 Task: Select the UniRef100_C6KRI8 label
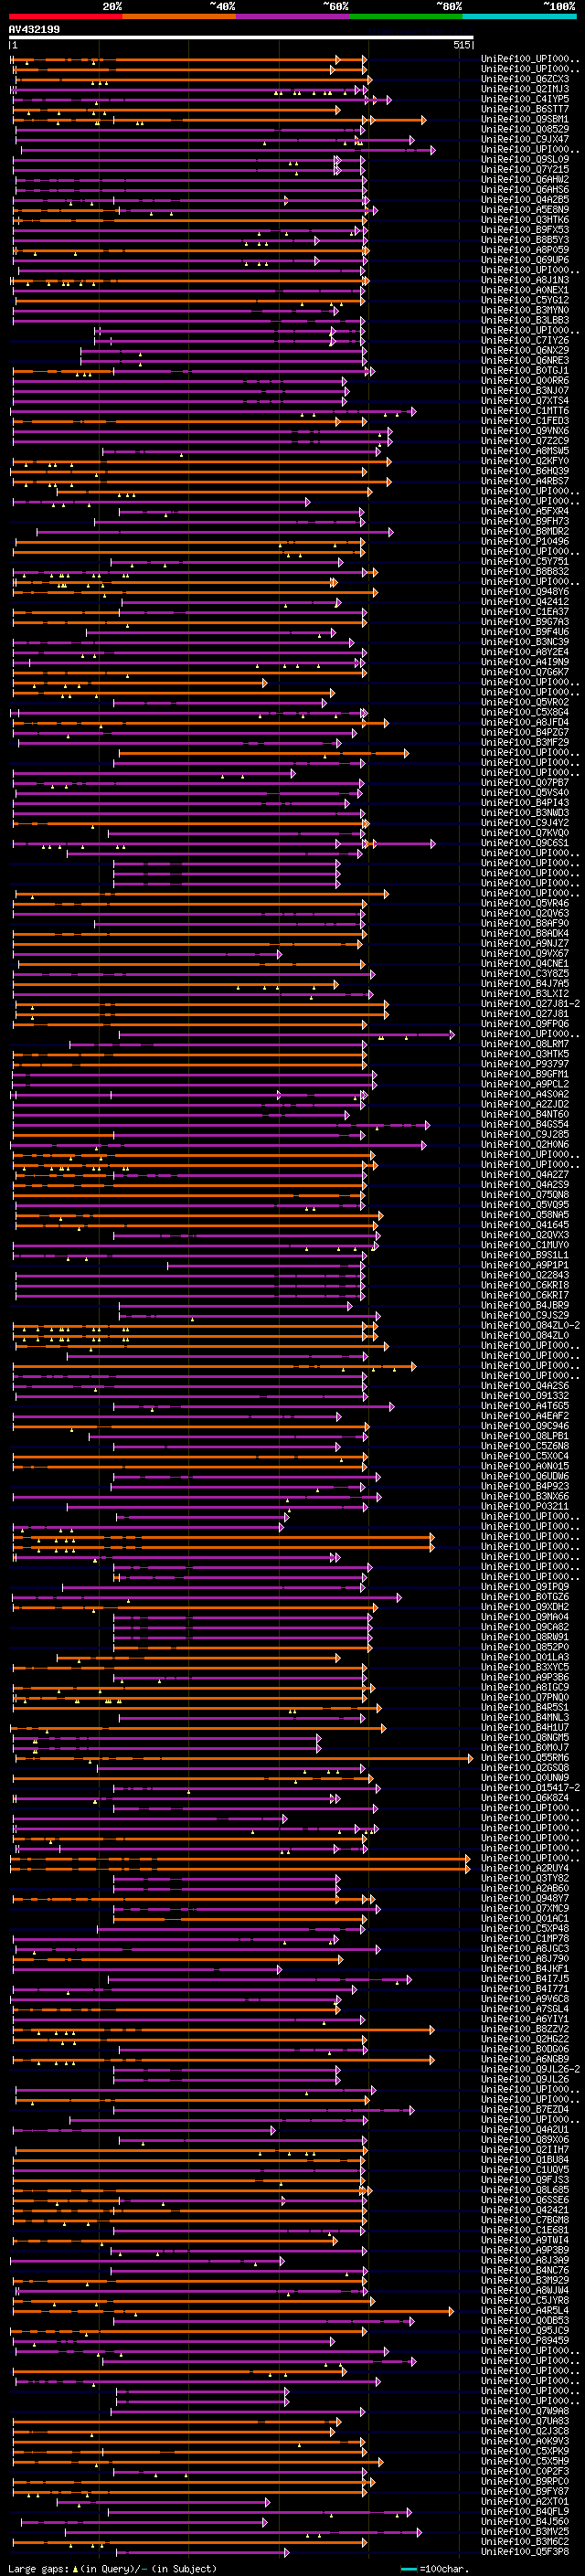pyautogui.click(x=525, y=1286)
